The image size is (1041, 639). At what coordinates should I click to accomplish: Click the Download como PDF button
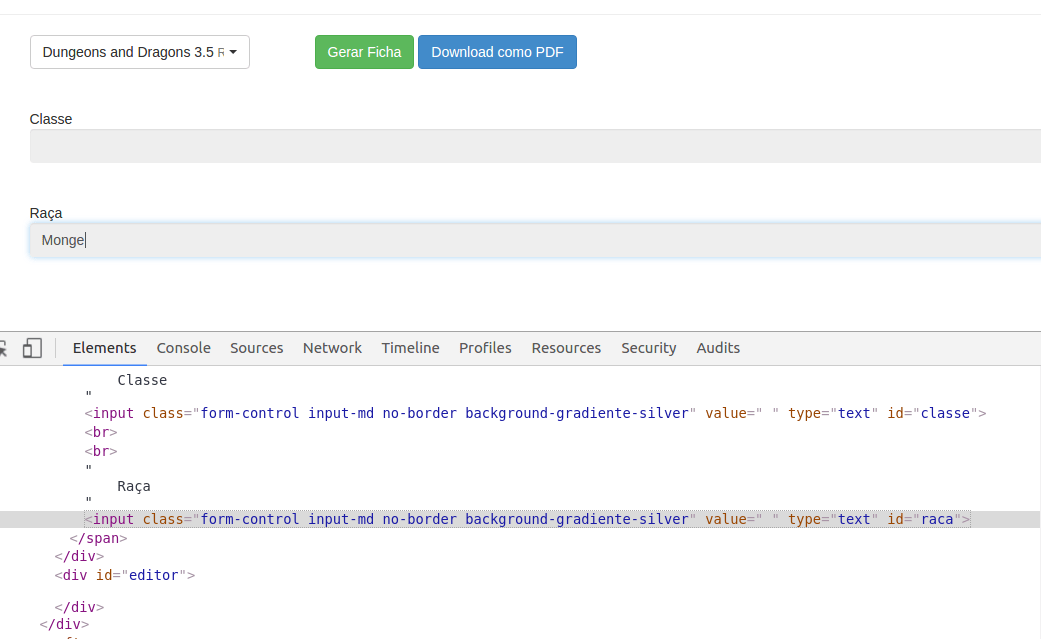coord(497,51)
